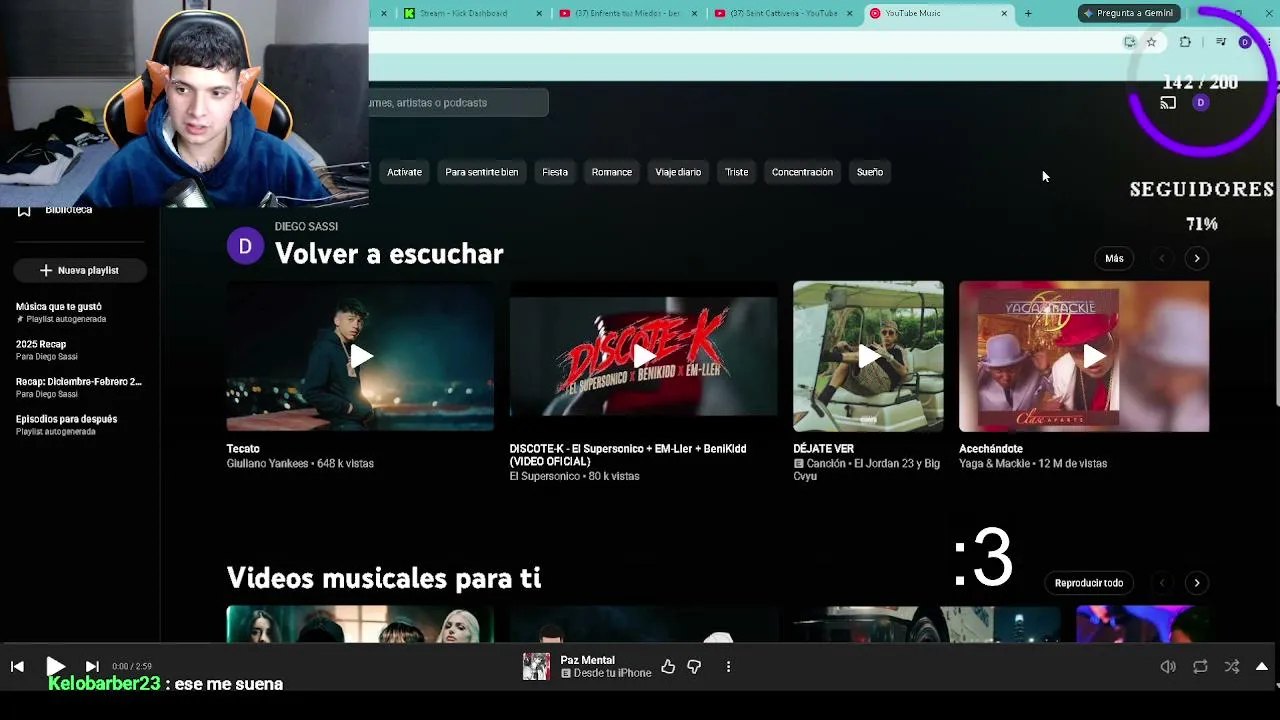This screenshot has width=1280, height=720.
Task: Open Chrome media controls icon
Action: pyautogui.click(x=1221, y=42)
